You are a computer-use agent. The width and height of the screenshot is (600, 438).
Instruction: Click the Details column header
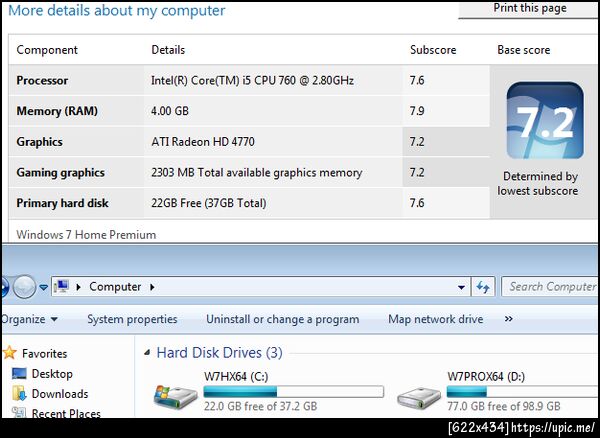click(x=168, y=50)
